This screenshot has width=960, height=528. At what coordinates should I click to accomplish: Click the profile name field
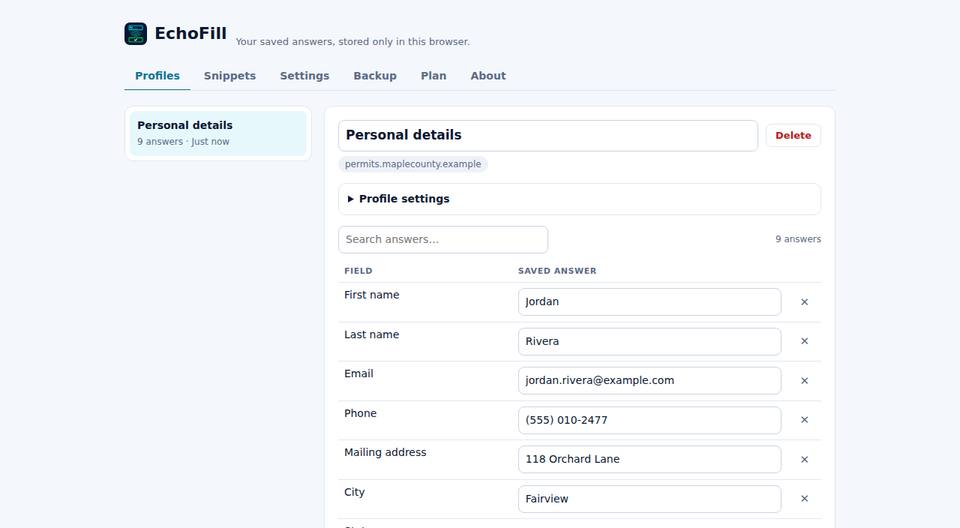[548, 135]
